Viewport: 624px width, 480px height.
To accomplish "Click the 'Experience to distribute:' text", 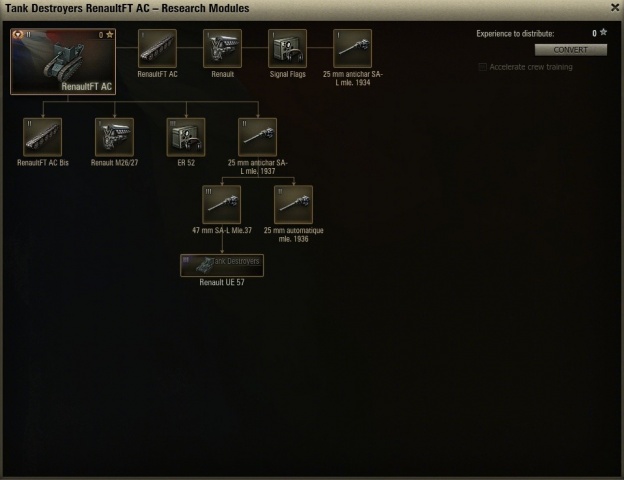I will tap(515, 34).
